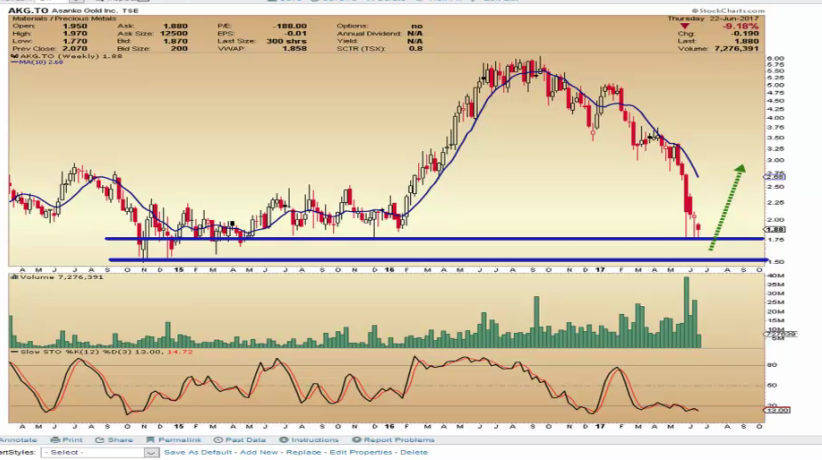Click the AKG.TO (Weekly) 1.88 chart legend

point(67,56)
